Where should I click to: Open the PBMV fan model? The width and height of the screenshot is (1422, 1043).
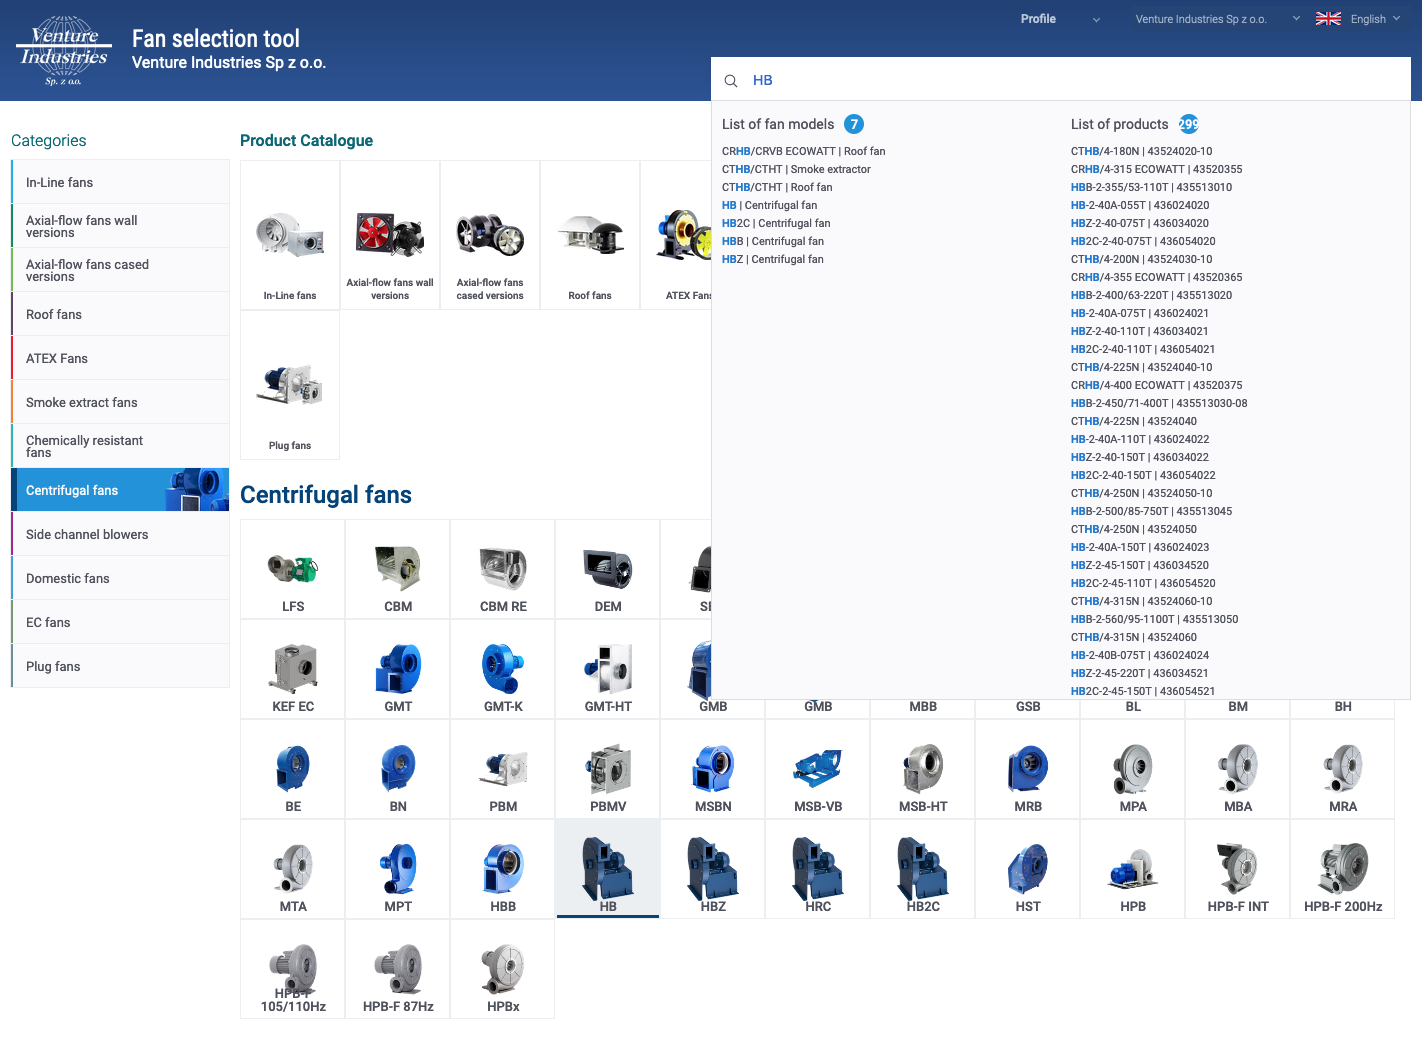coord(608,769)
